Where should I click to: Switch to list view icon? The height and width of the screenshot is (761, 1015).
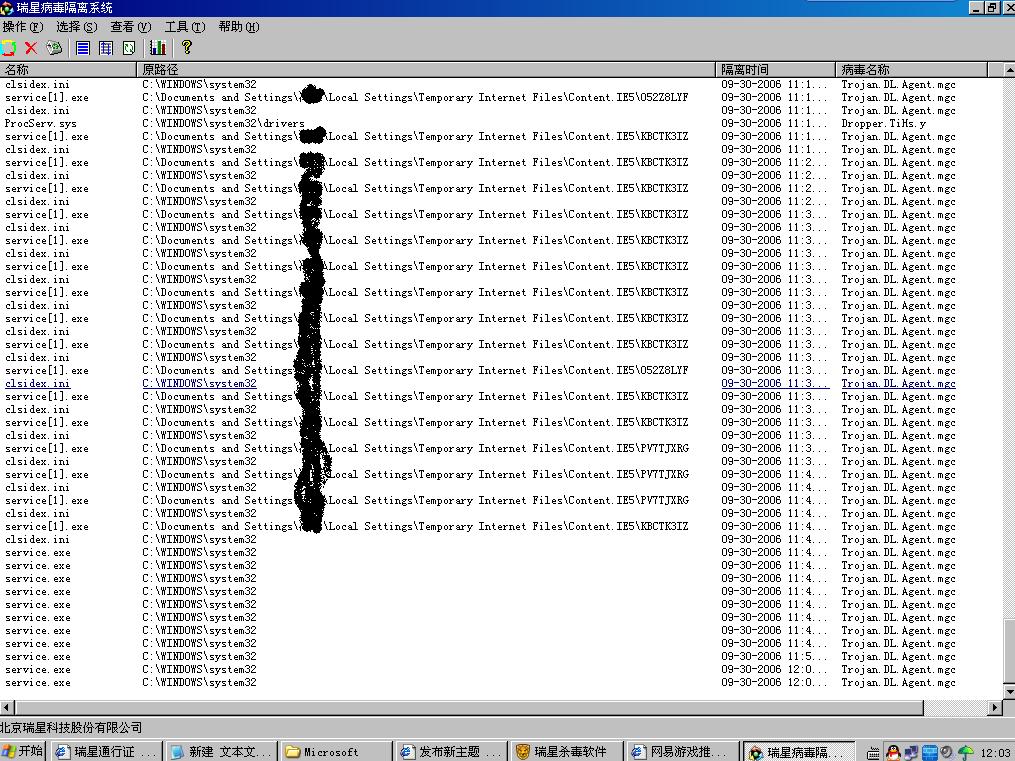tap(83, 48)
